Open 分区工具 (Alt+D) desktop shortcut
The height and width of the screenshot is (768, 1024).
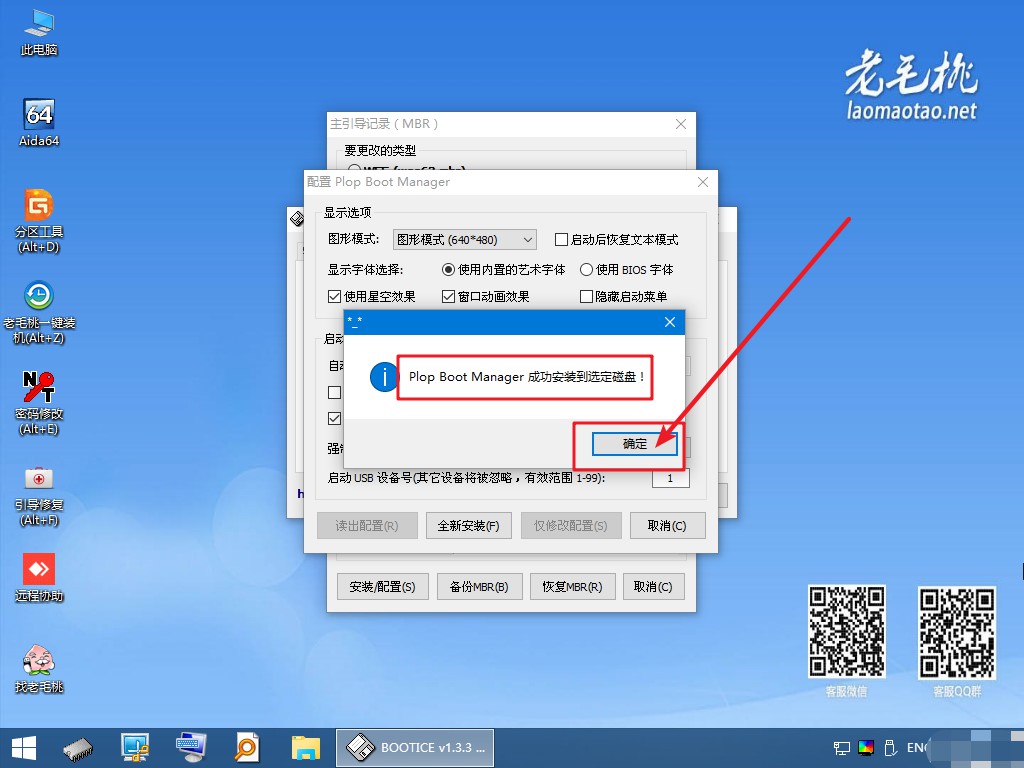39,221
